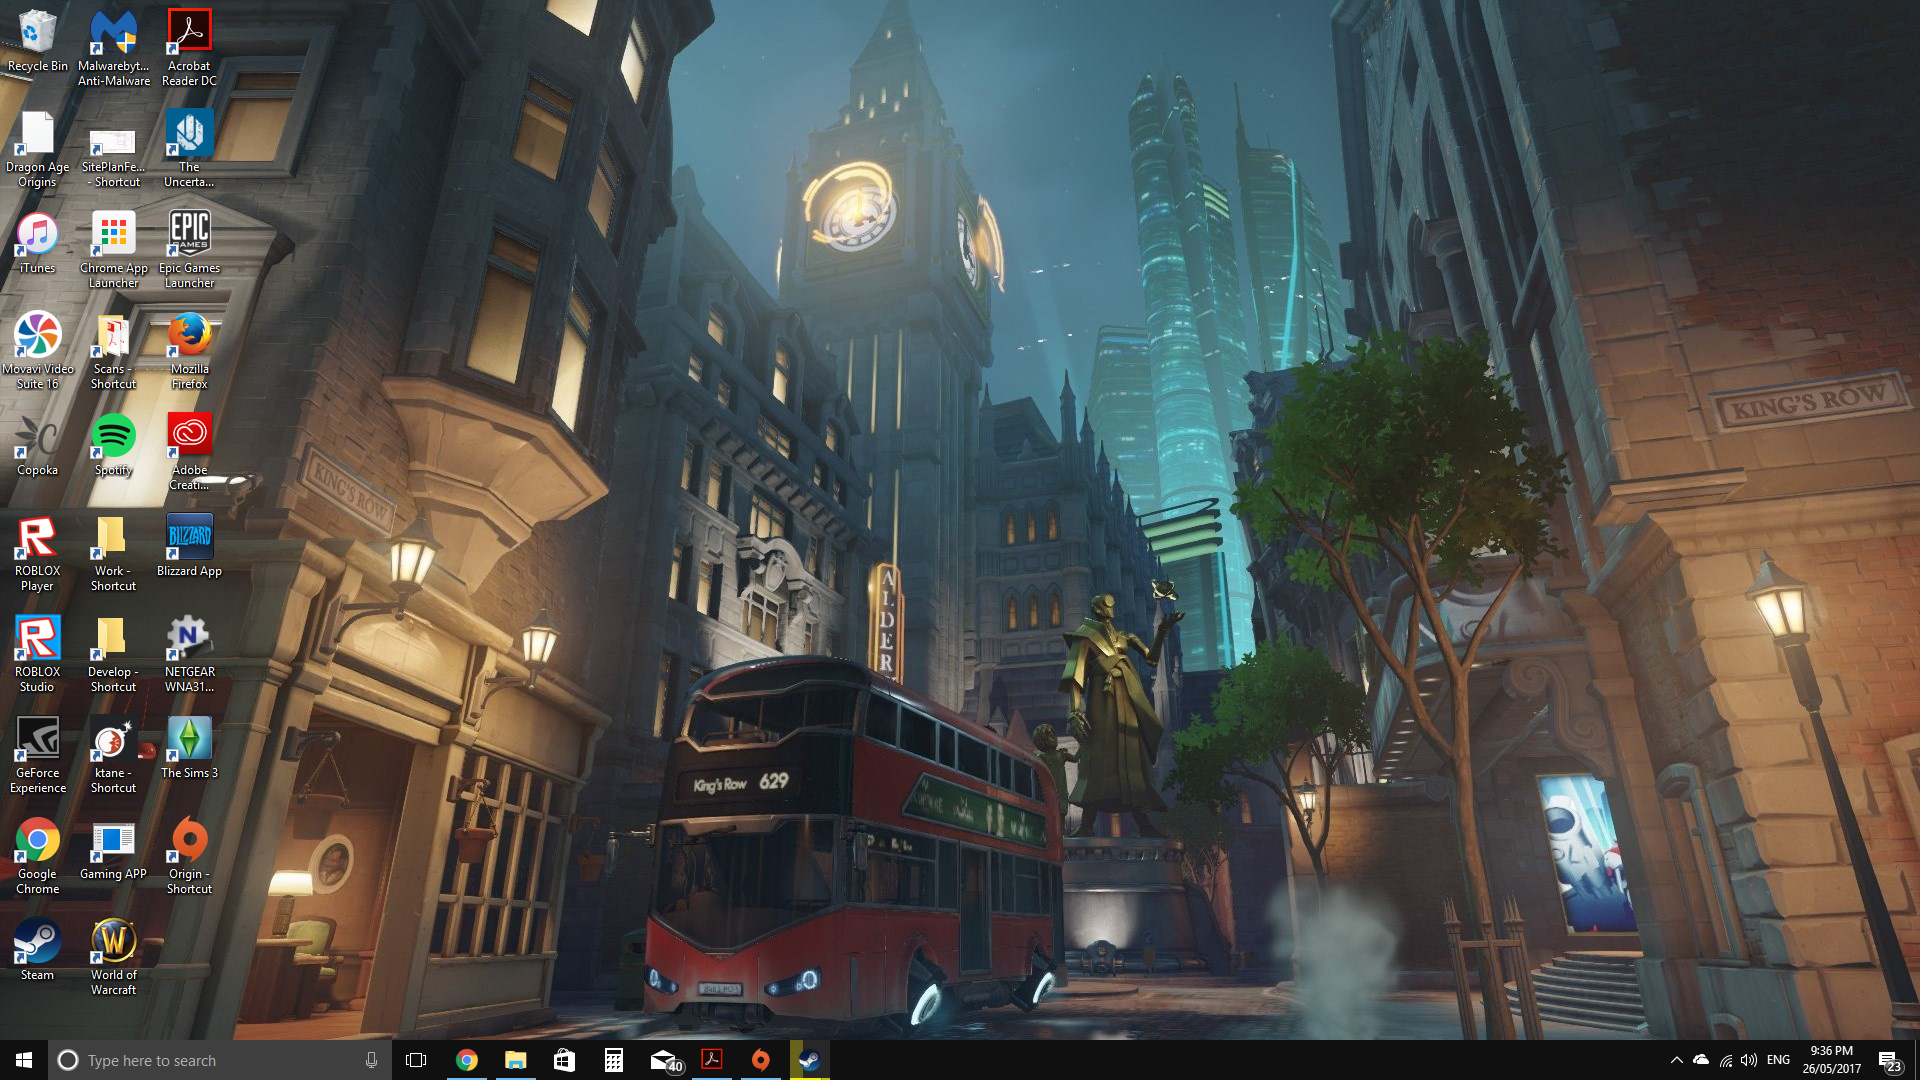Click the Origin taskbar icon
The height and width of the screenshot is (1080, 1920).
(760, 1060)
